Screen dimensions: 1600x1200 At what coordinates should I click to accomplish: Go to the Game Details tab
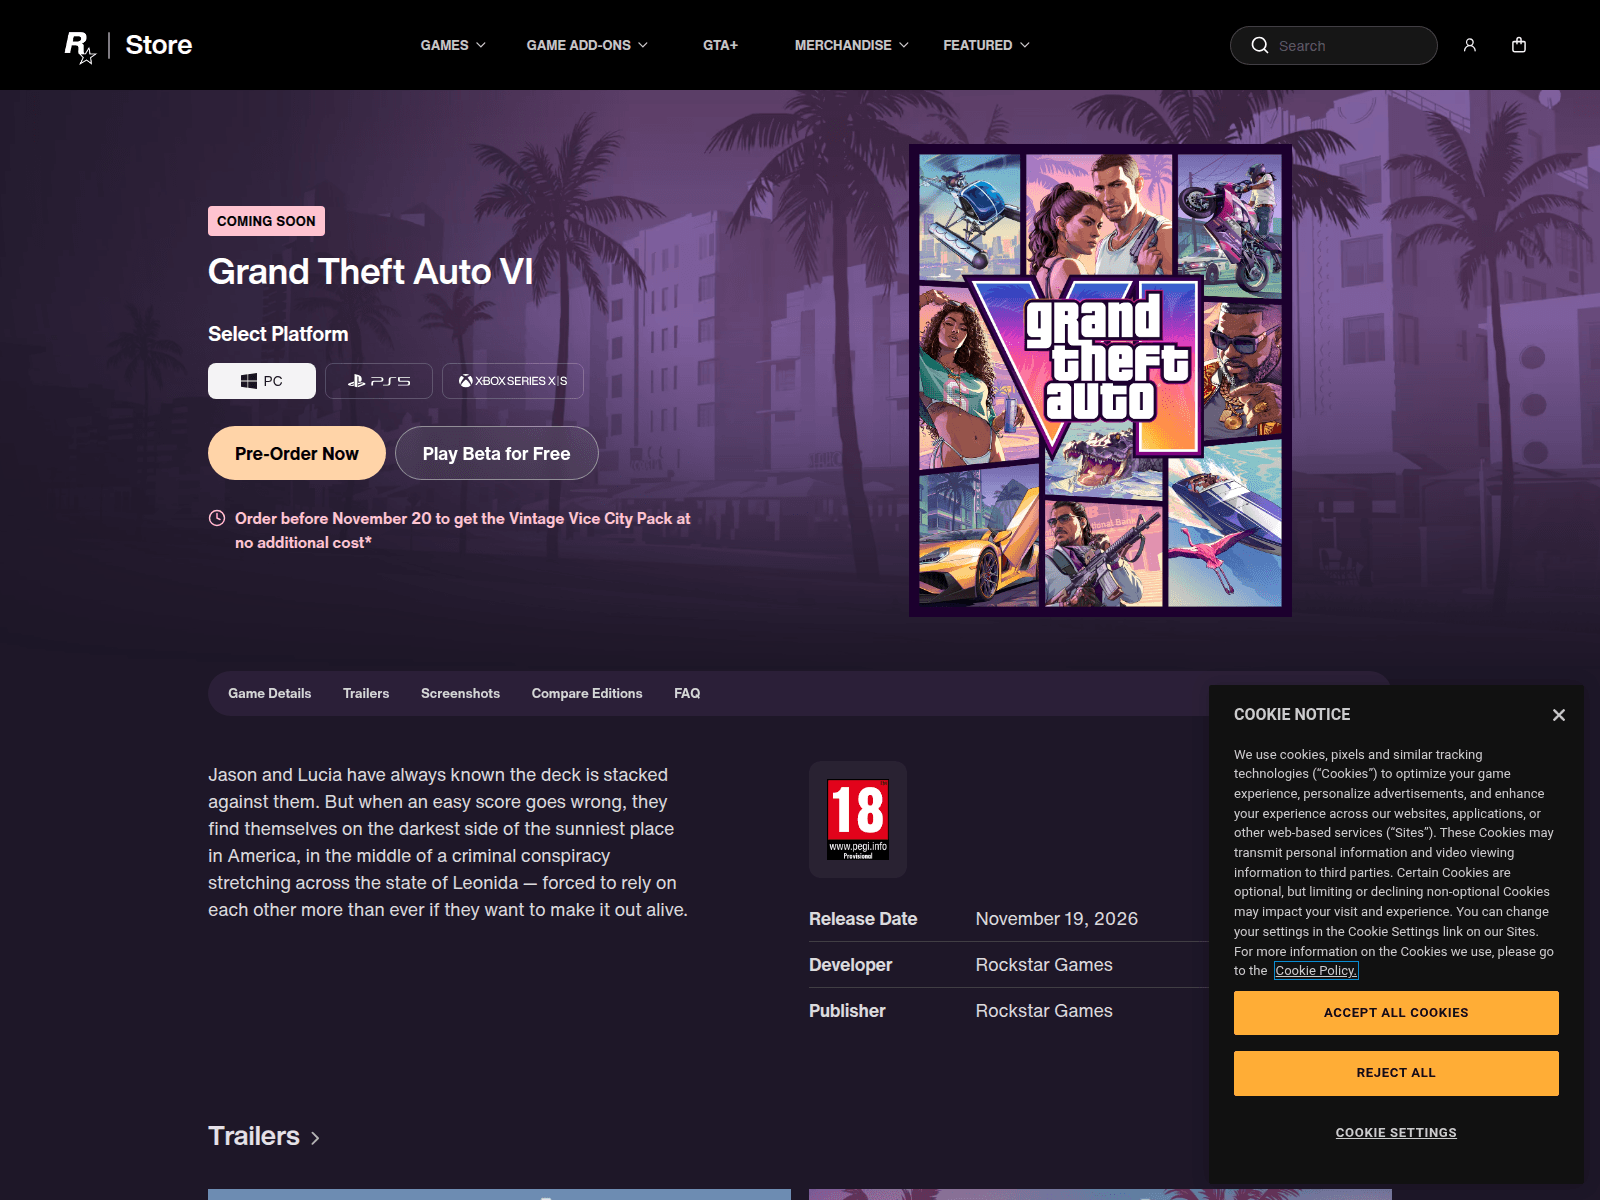pyautogui.click(x=269, y=693)
